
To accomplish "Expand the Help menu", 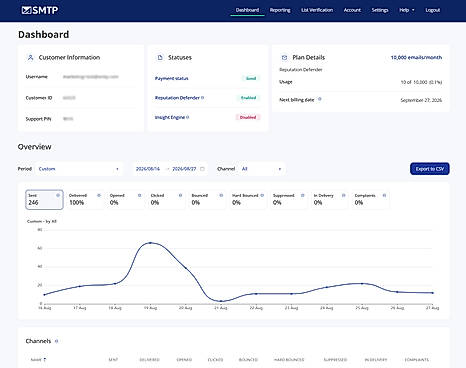I will [407, 10].
